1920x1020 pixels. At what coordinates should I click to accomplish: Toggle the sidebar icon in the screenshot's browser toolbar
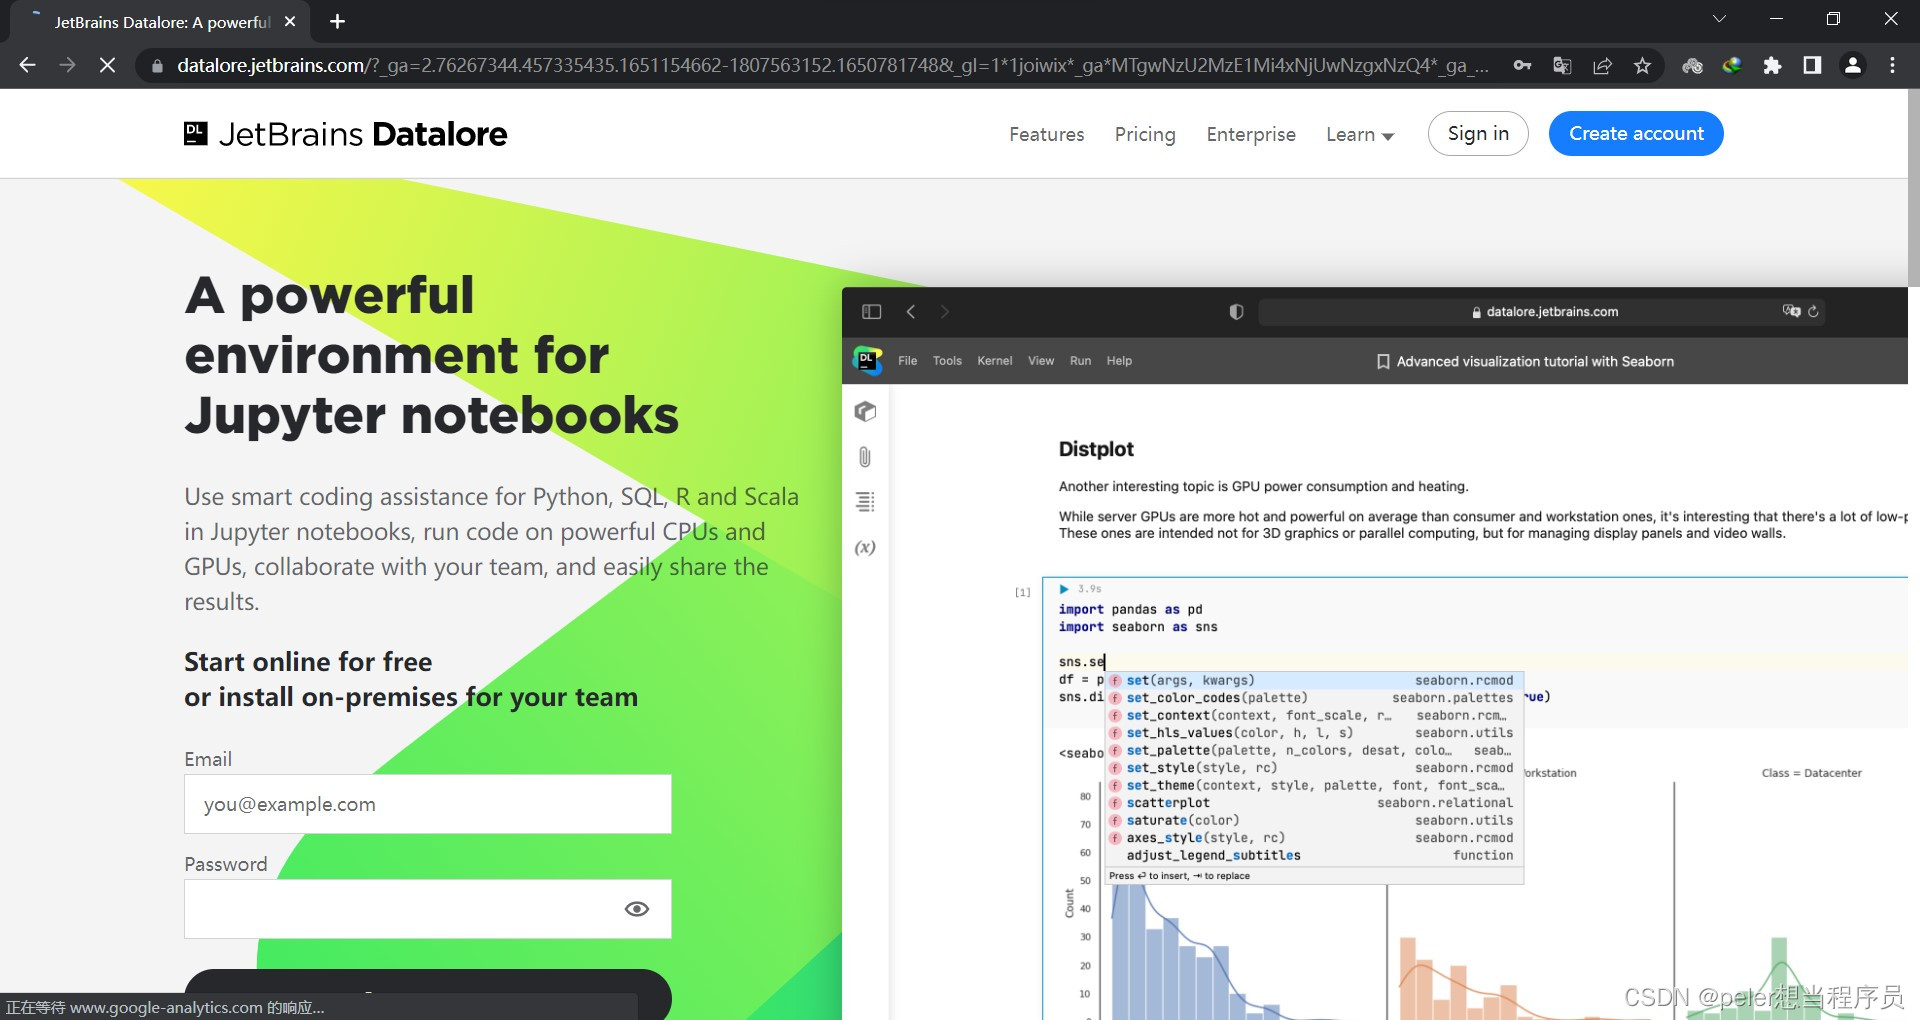[871, 311]
